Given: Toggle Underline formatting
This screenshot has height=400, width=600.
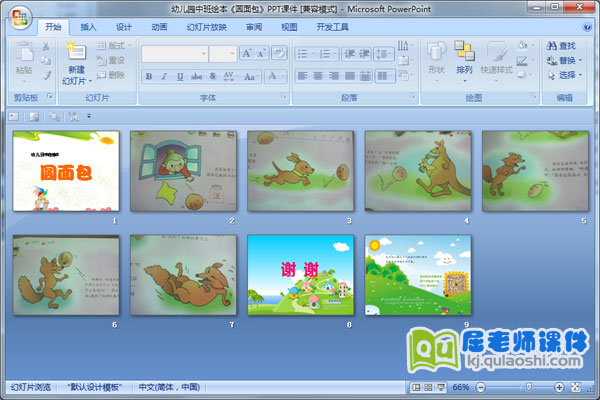Looking at the screenshot, I should tap(180, 76).
